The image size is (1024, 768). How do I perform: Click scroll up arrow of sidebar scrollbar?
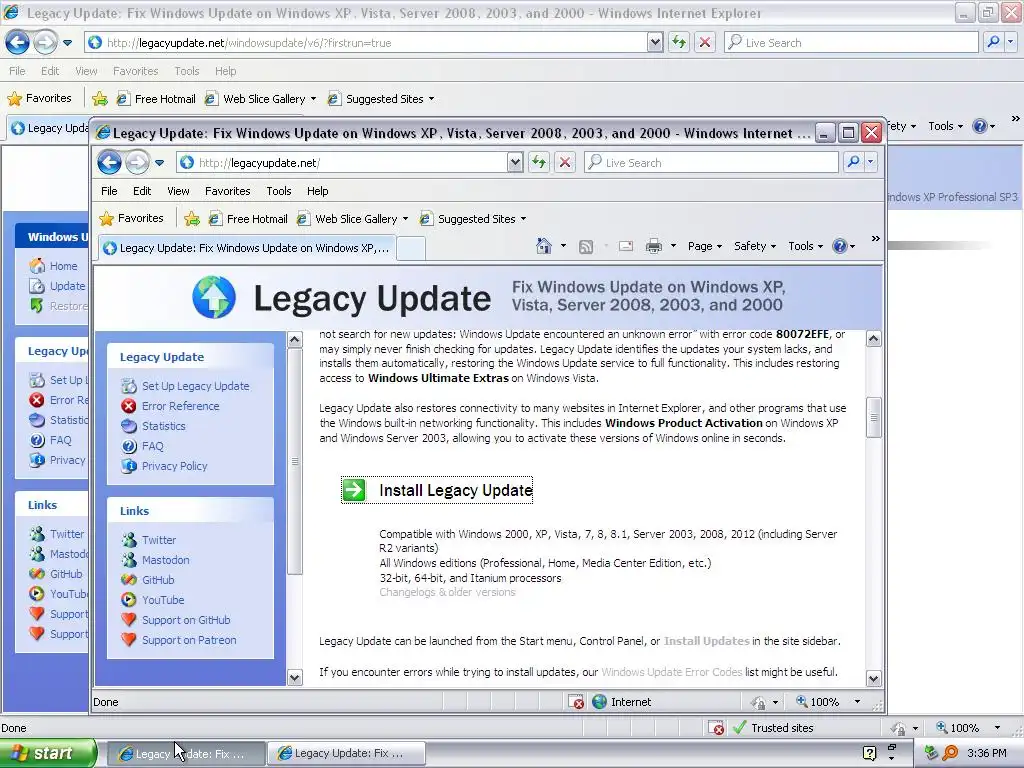click(x=295, y=339)
